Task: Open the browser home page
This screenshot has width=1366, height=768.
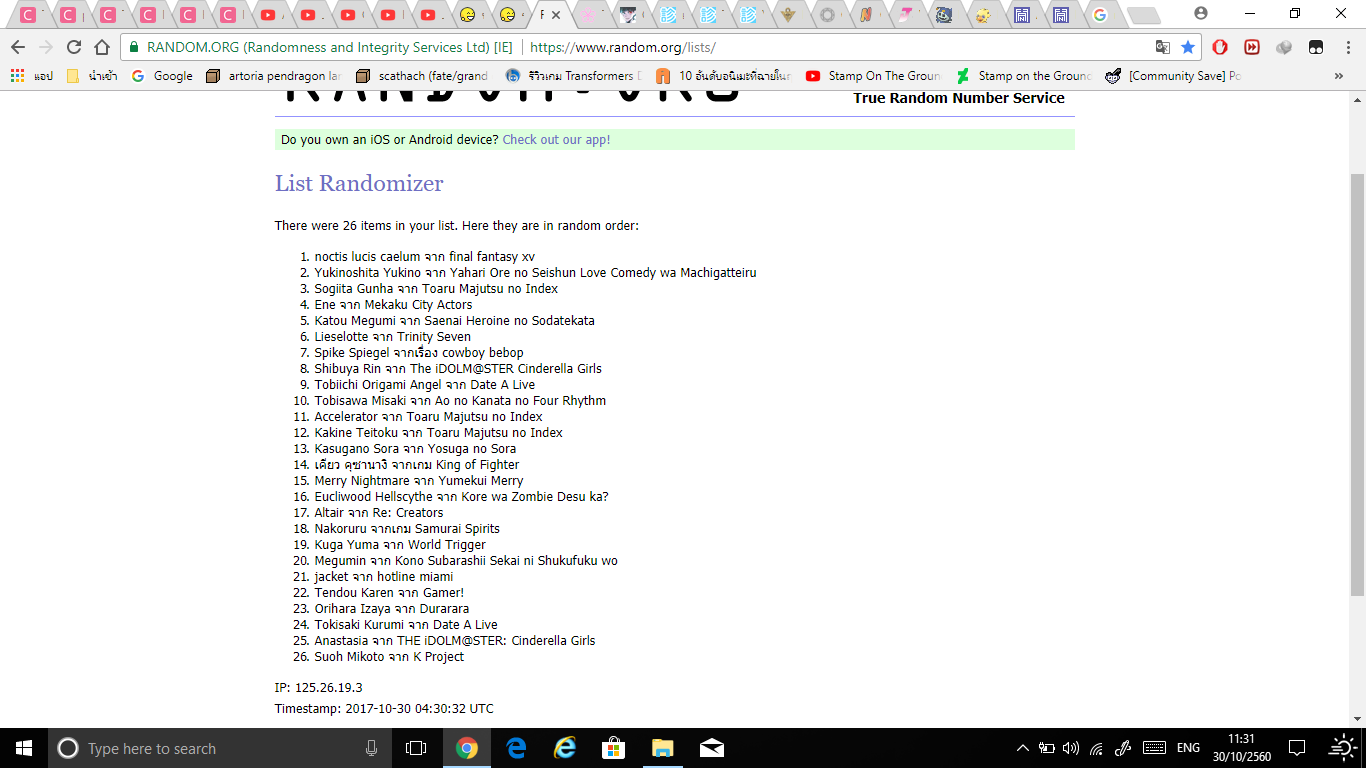Action: point(102,47)
